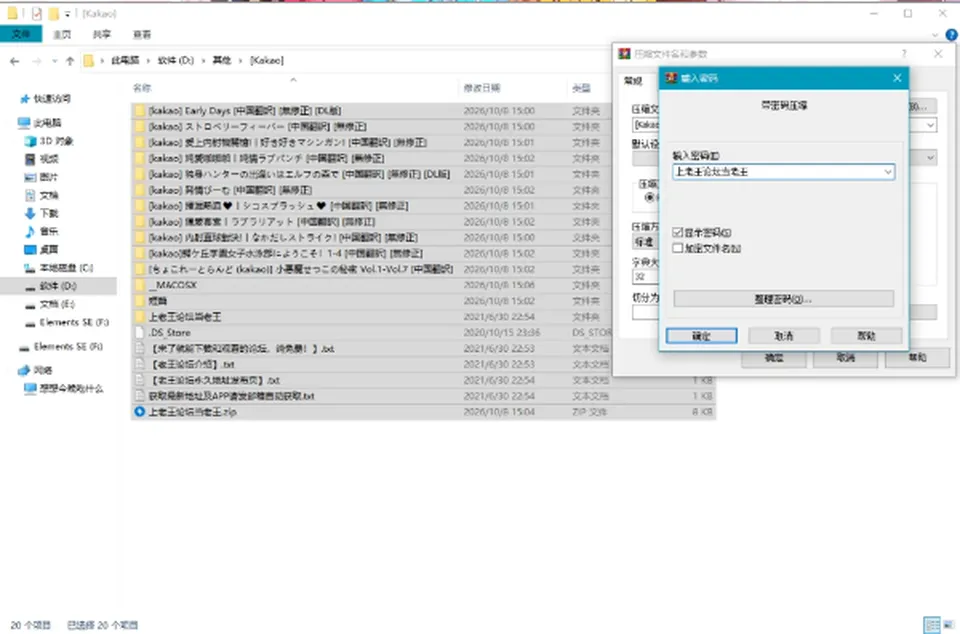The width and height of the screenshot is (960, 634).
Task: Click 取消 in the password dialog
Action: point(784,336)
